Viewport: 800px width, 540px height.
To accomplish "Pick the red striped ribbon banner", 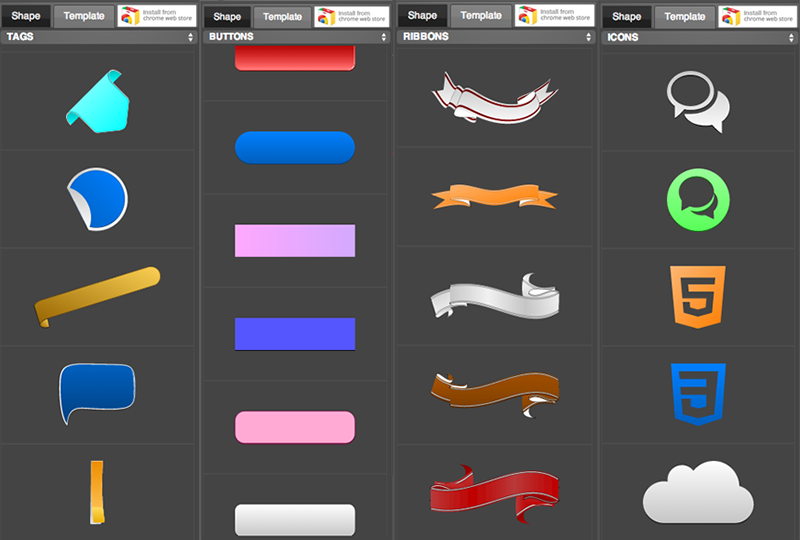I will point(494,490).
